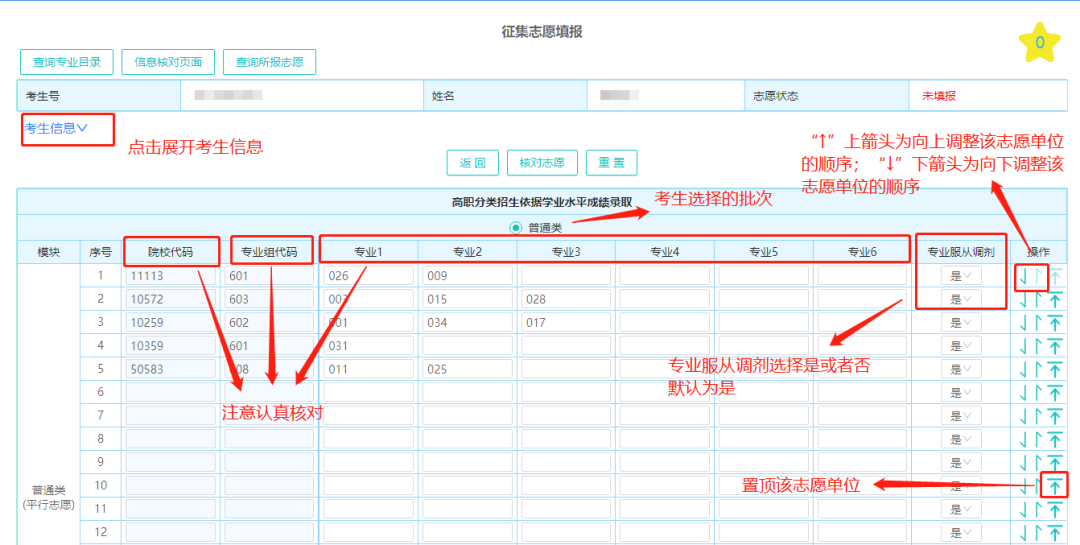Pin row 11 volunteer to the top
The image size is (1080, 545).
coord(1055,510)
